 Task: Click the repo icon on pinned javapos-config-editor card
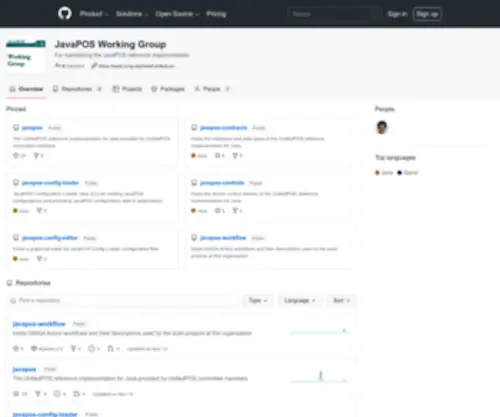(16, 238)
